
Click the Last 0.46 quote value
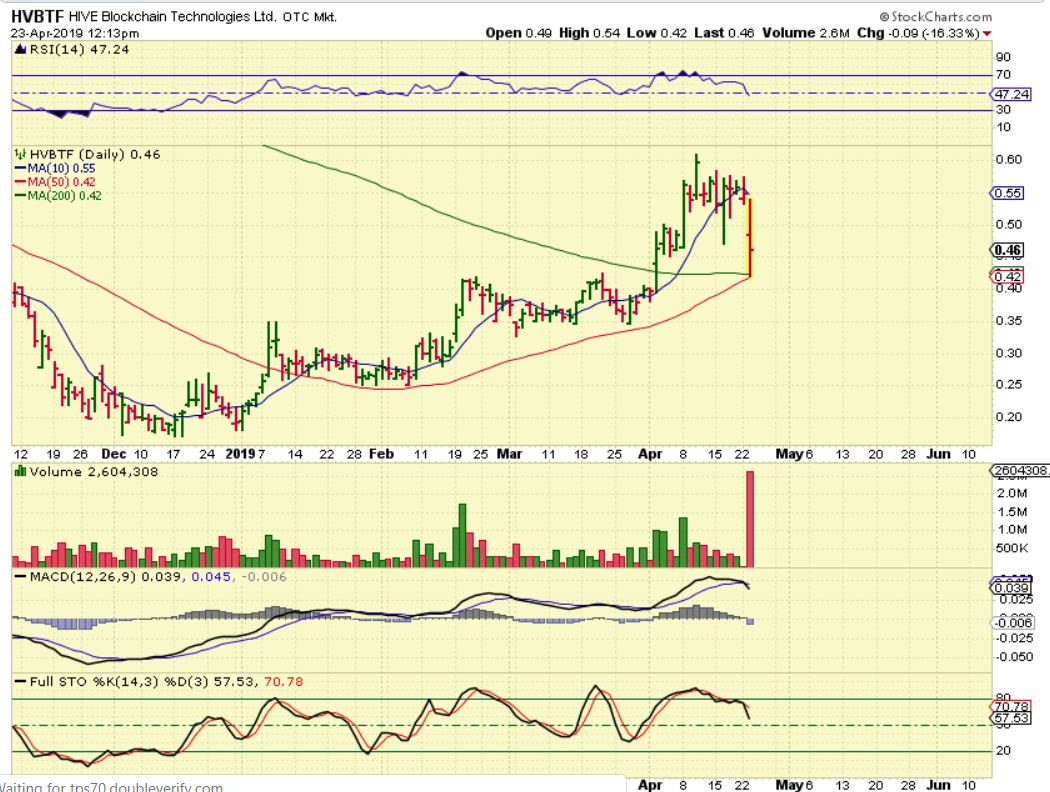(724, 33)
